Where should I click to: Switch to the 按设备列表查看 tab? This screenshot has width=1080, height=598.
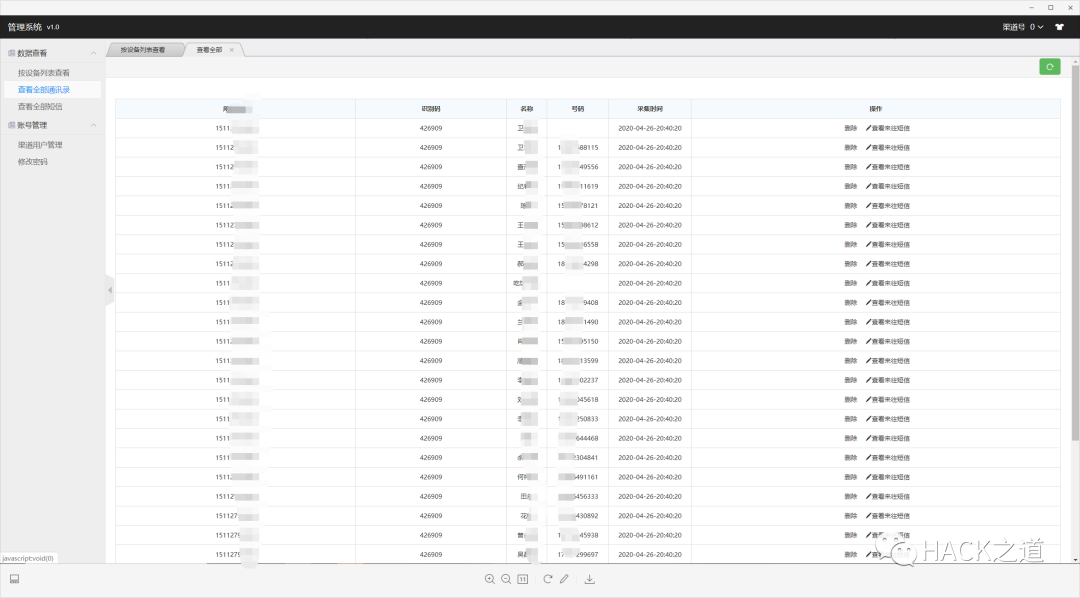tap(143, 50)
